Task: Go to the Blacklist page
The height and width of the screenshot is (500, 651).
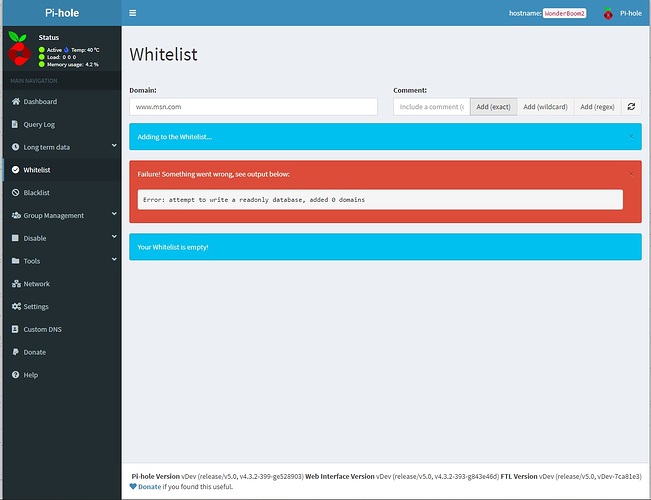Action: point(36,193)
